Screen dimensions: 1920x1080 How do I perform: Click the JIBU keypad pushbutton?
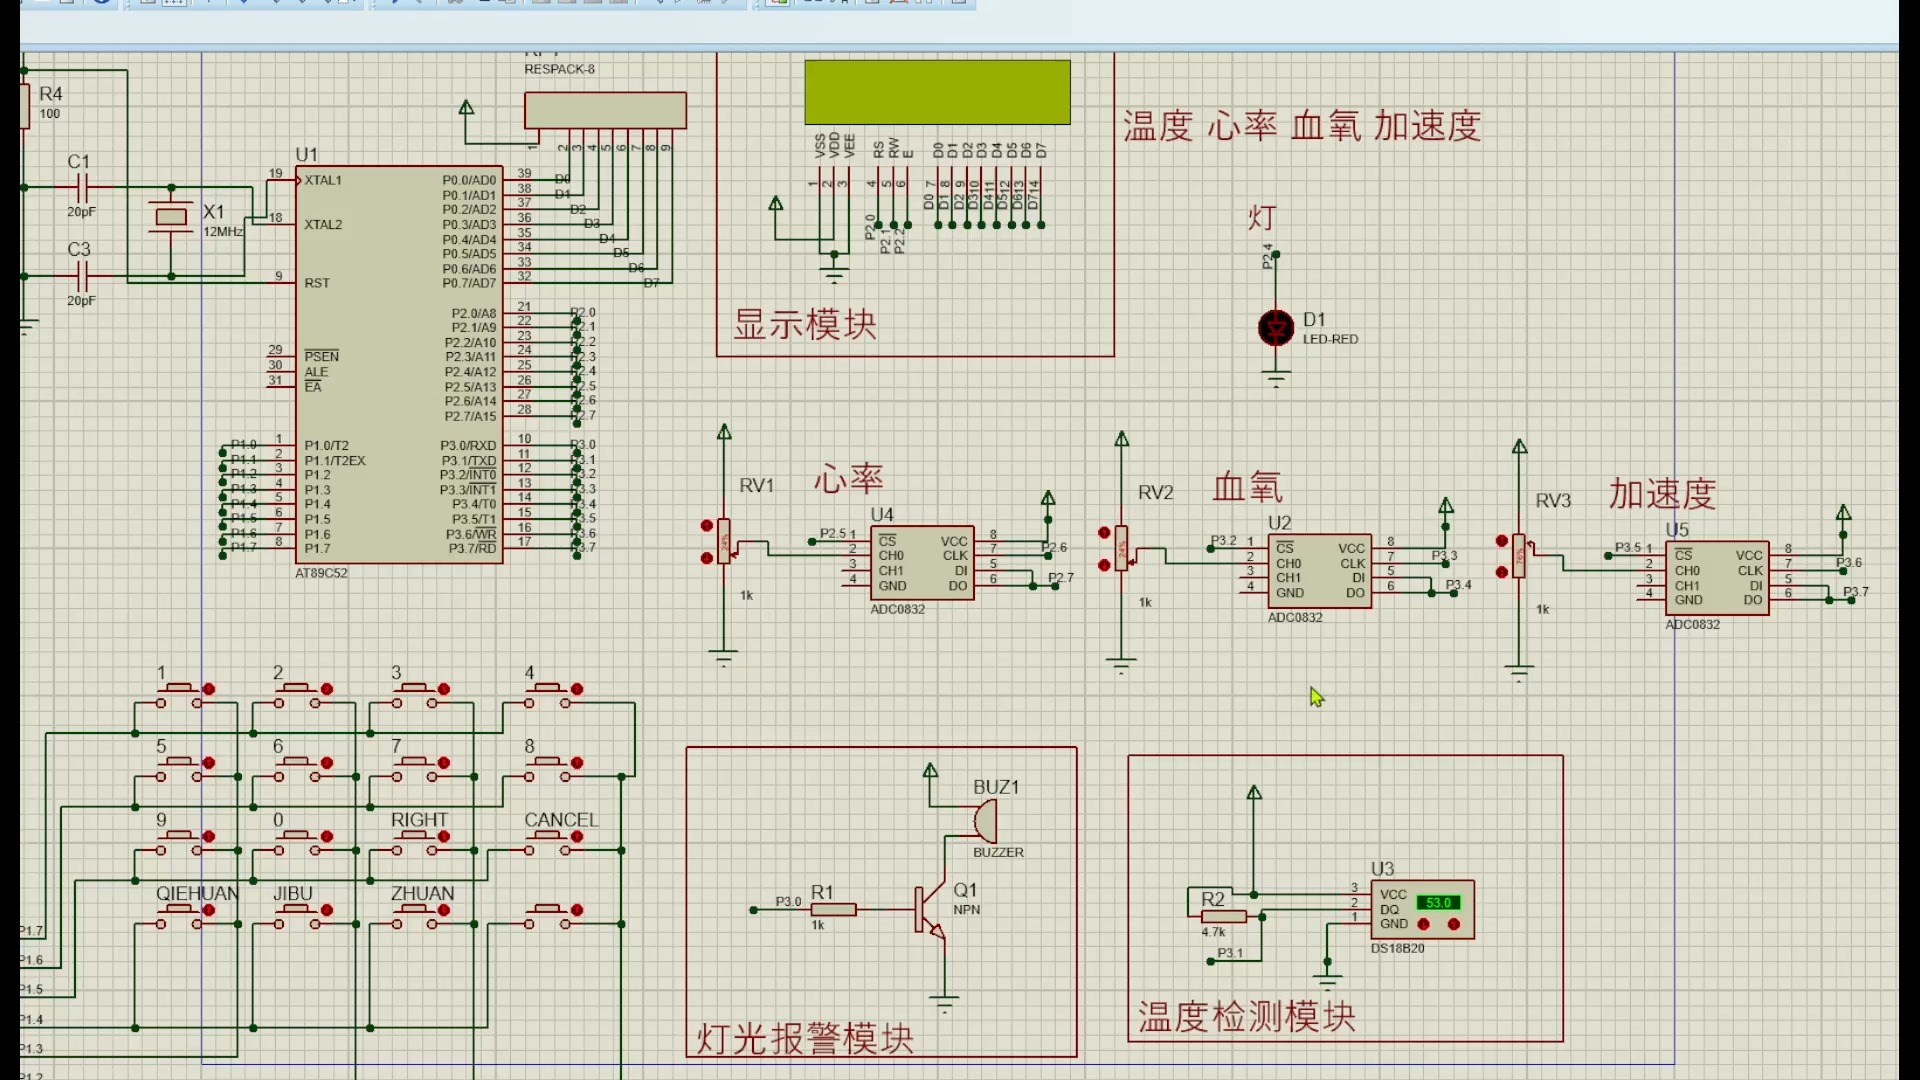[x=297, y=916]
